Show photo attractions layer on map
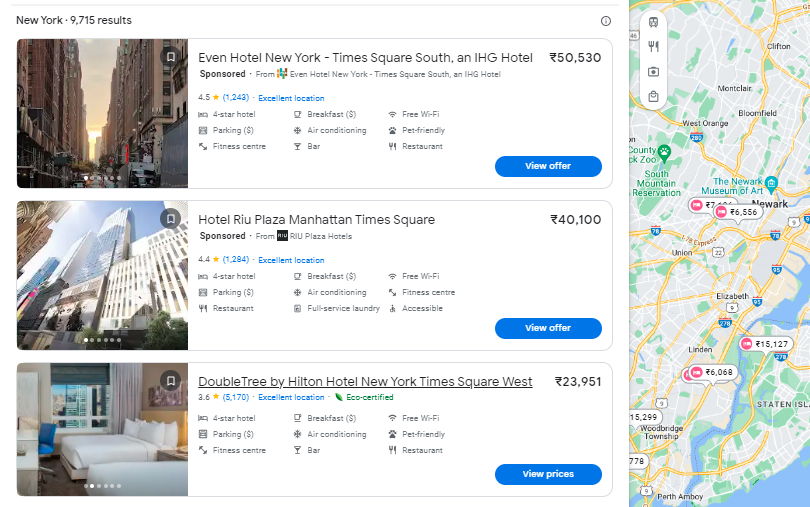 coord(653,71)
